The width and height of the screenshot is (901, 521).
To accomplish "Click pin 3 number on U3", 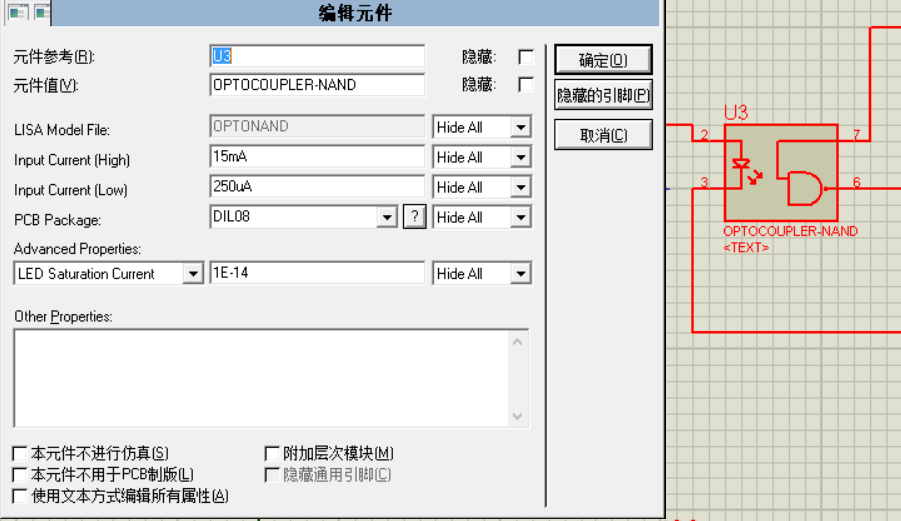I will point(704,183).
